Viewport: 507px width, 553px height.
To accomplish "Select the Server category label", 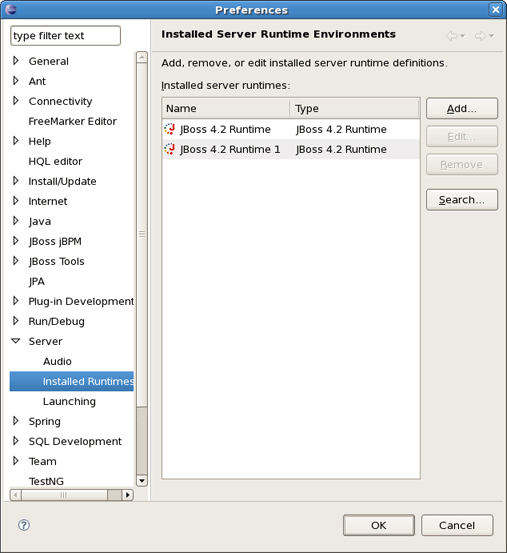I will (x=45, y=341).
